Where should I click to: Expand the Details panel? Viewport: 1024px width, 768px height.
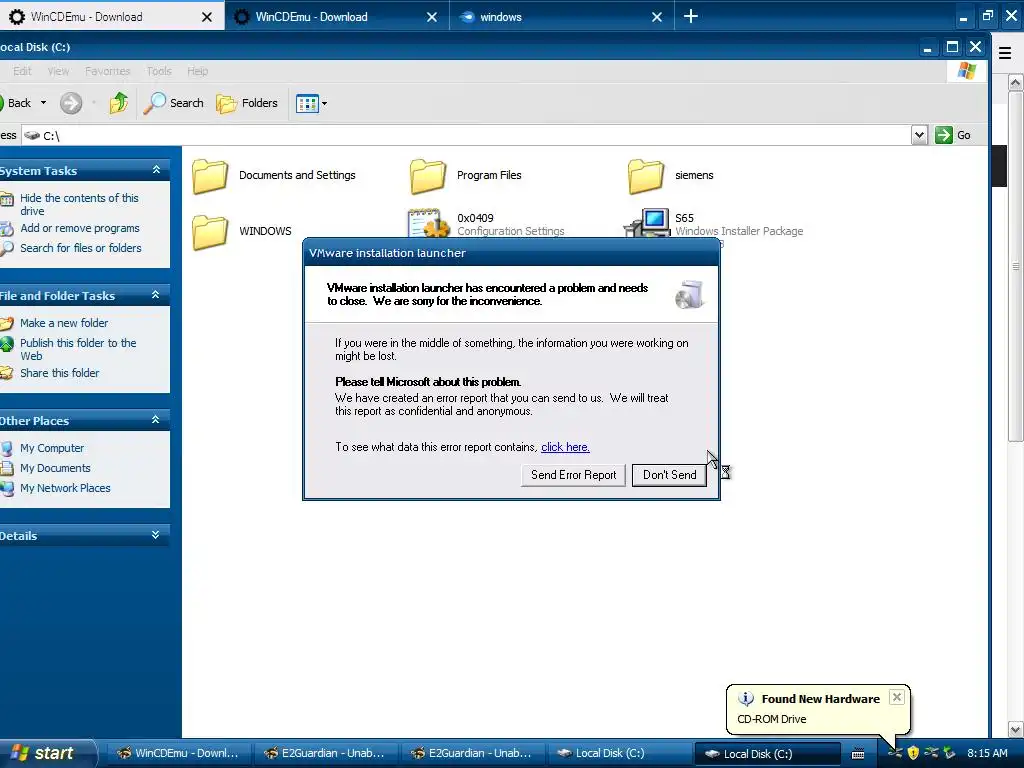point(155,534)
